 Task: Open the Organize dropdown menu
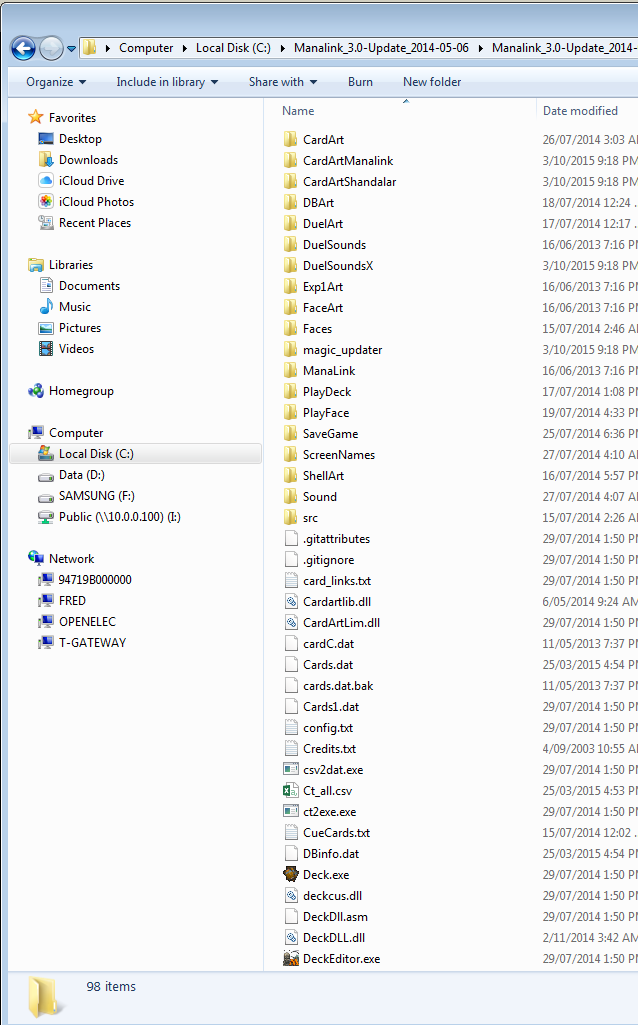pyautogui.click(x=56, y=82)
